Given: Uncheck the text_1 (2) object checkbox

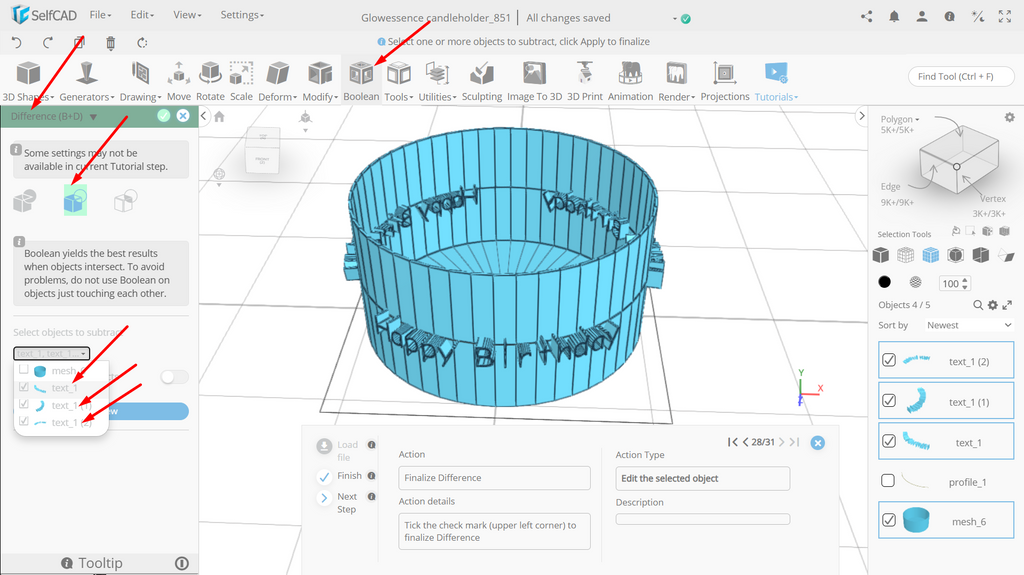Looking at the screenshot, I should pyautogui.click(x=889, y=360).
